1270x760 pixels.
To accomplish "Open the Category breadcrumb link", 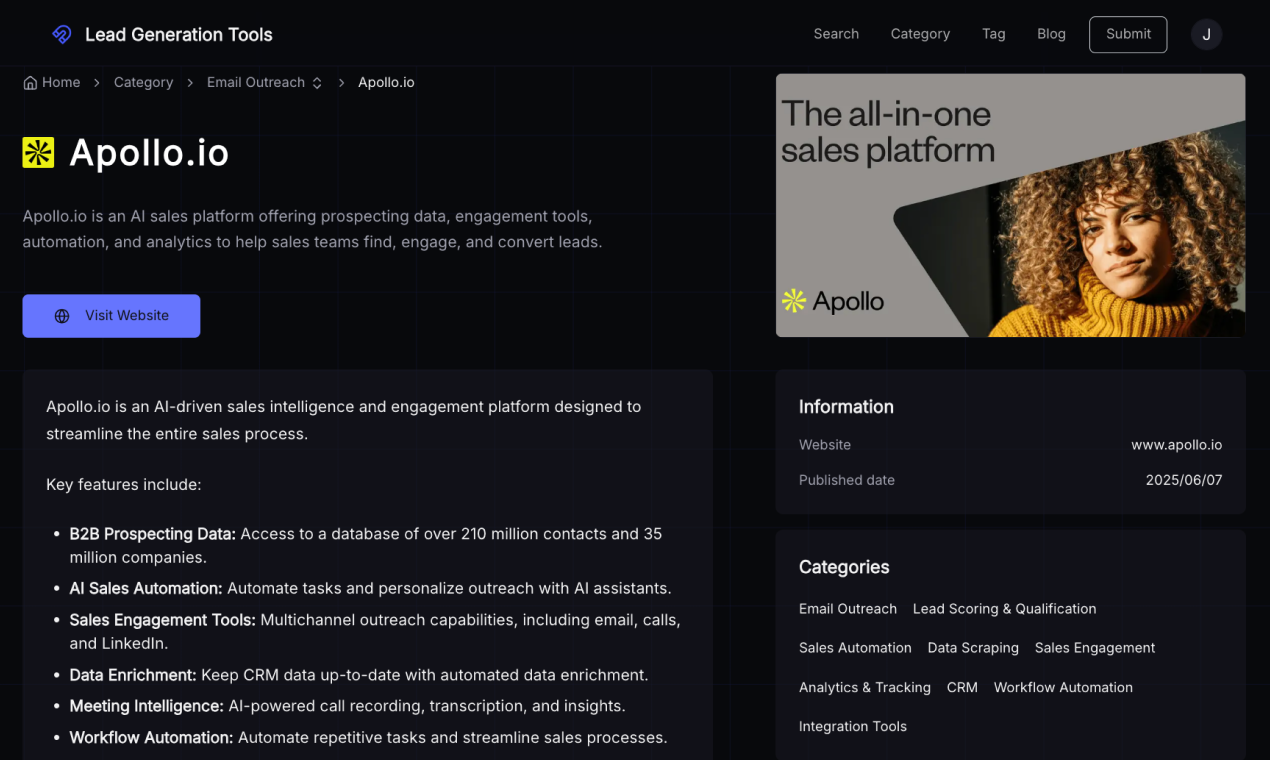I will click(x=143, y=82).
